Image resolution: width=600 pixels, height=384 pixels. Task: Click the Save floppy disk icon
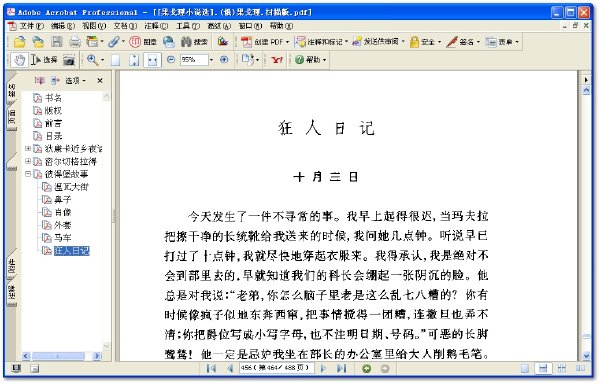(x=57, y=42)
